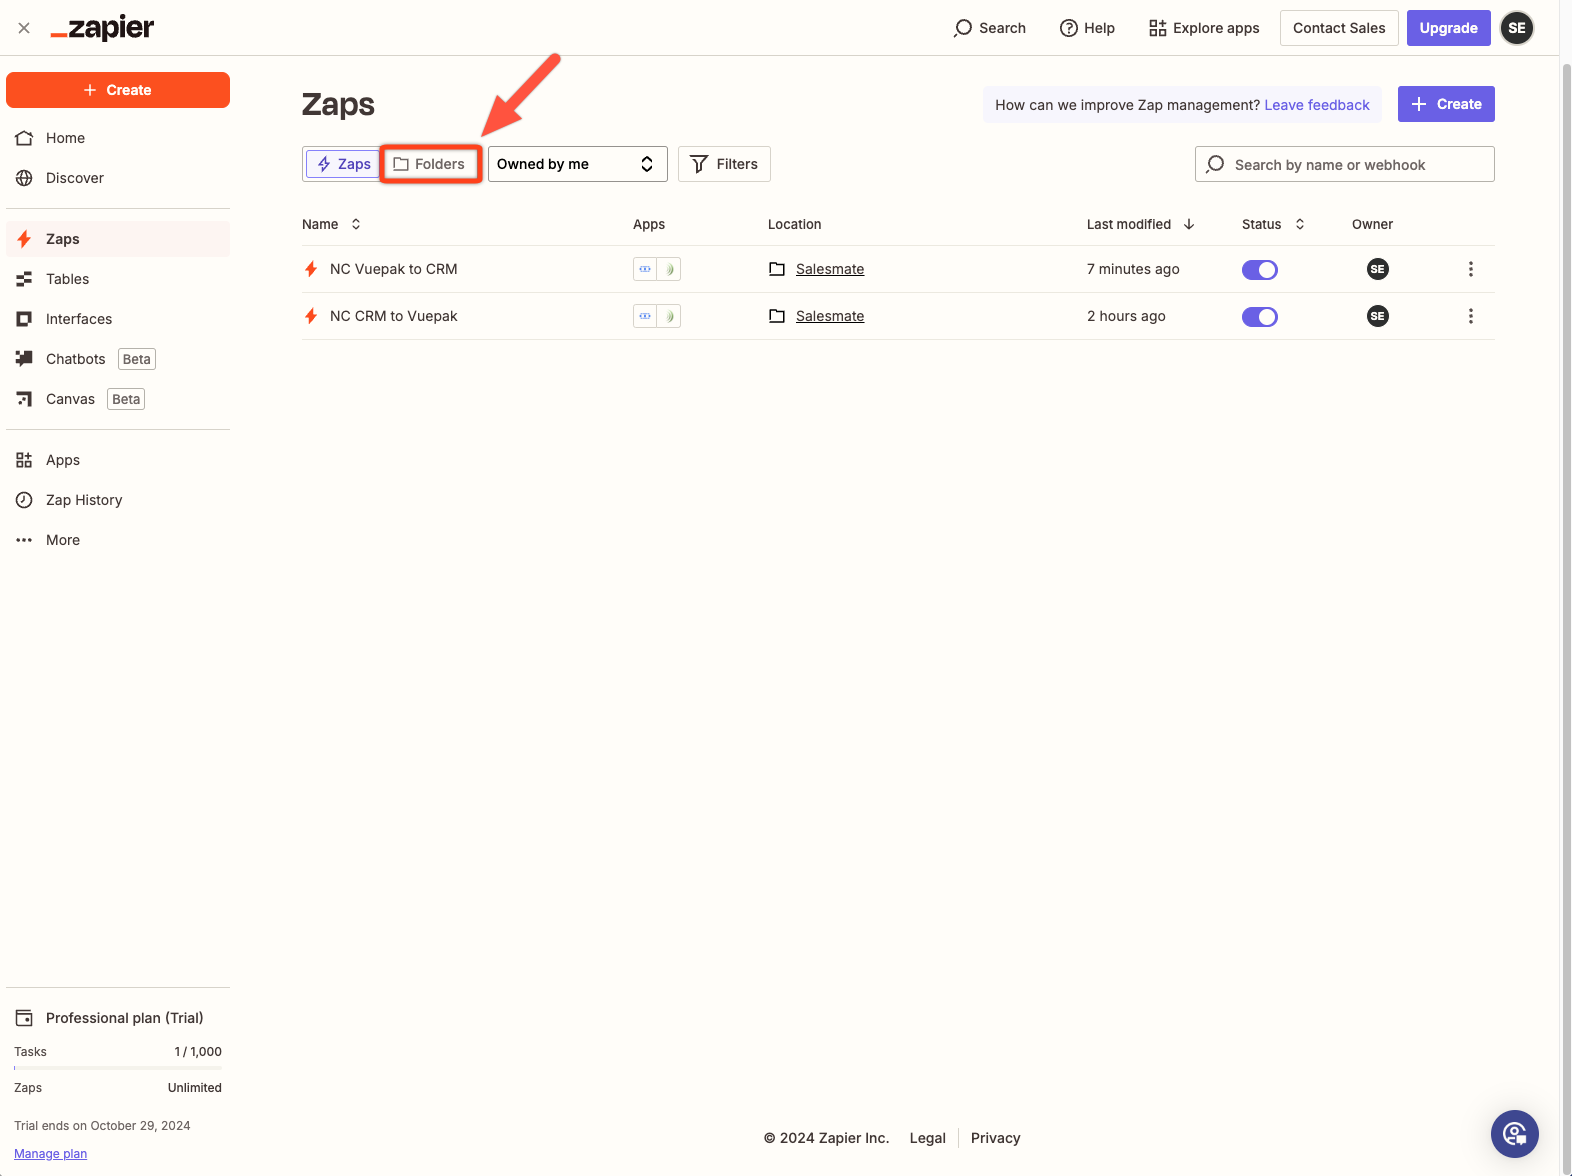
Task: Click the Location column header
Action: [x=794, y=224]
